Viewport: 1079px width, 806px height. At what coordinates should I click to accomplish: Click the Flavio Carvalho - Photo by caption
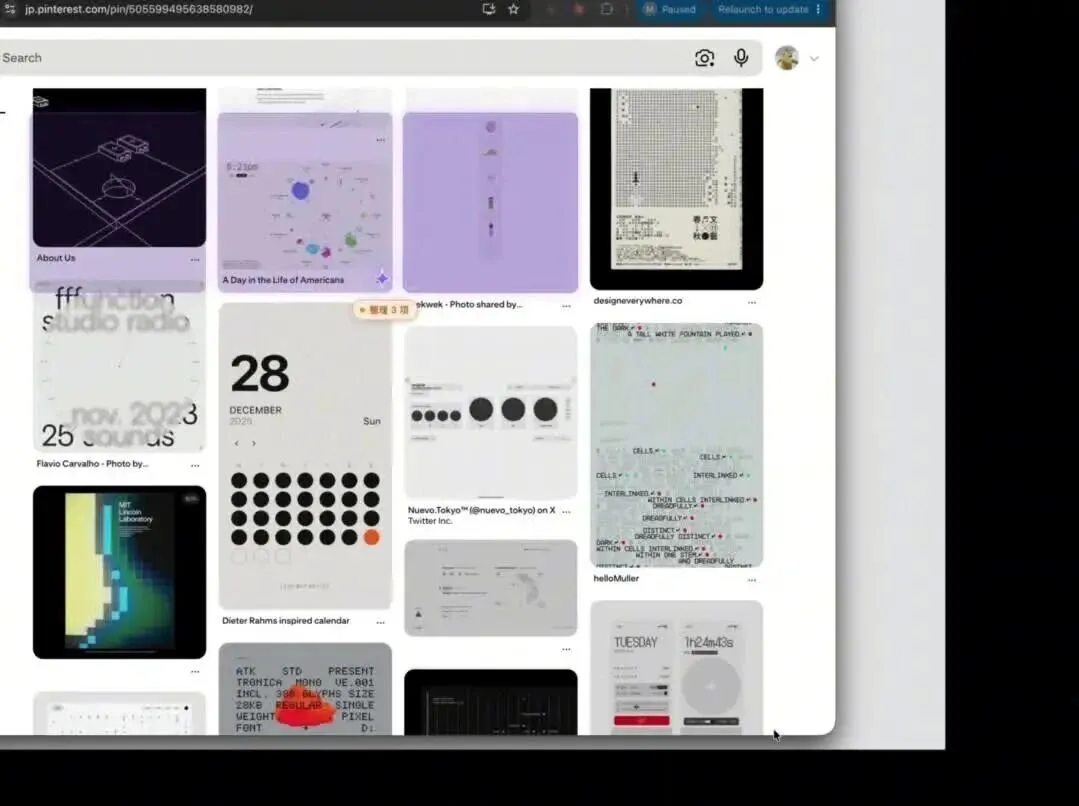click(x=92, y=464)
